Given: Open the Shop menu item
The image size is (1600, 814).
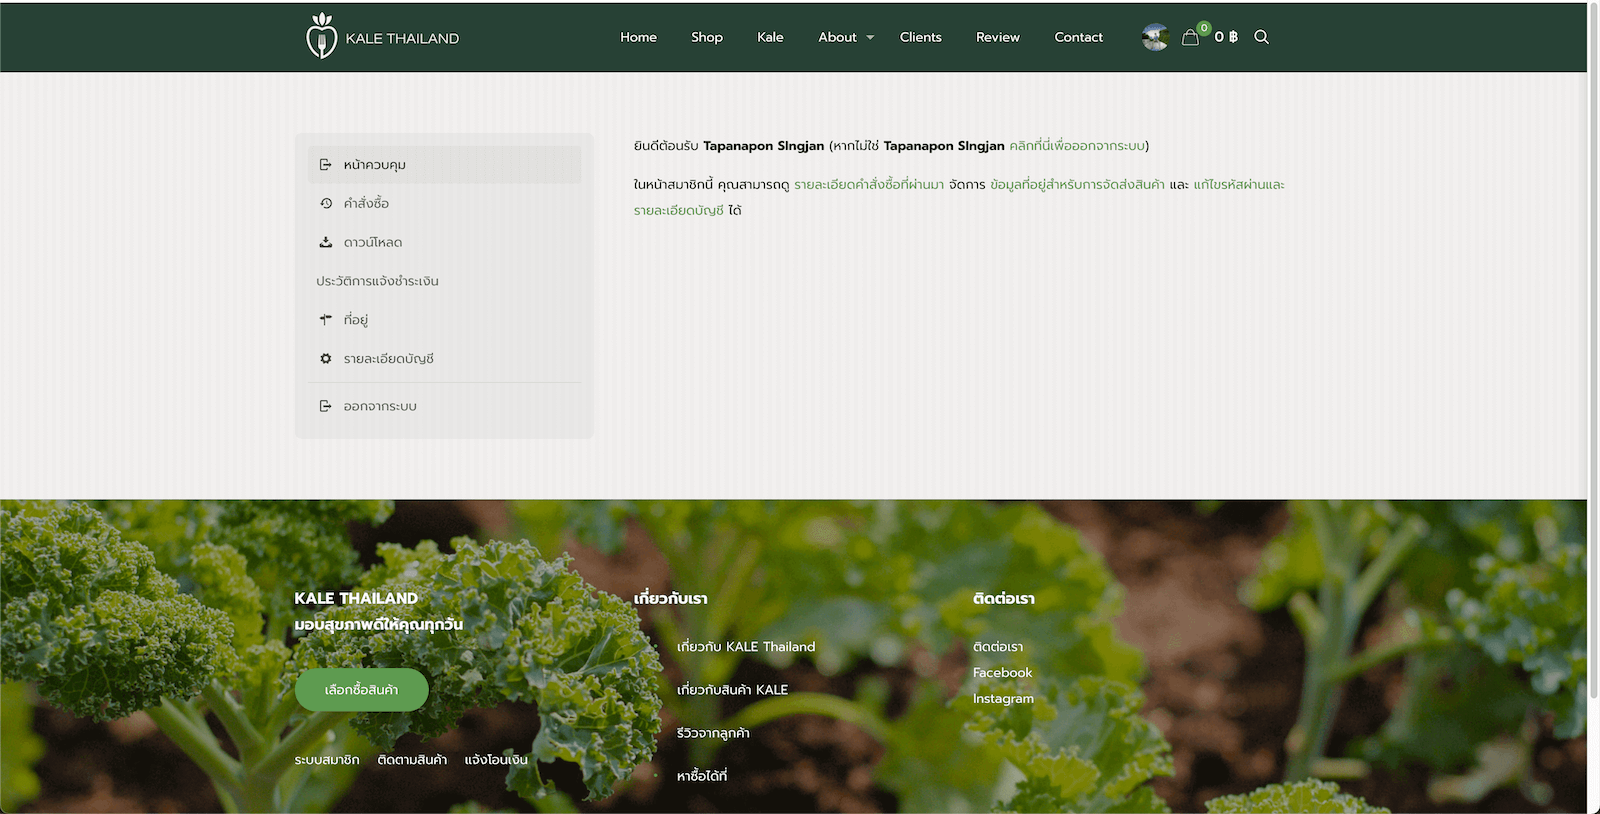Looking at the screenshot, I should (x=706, y=37).
